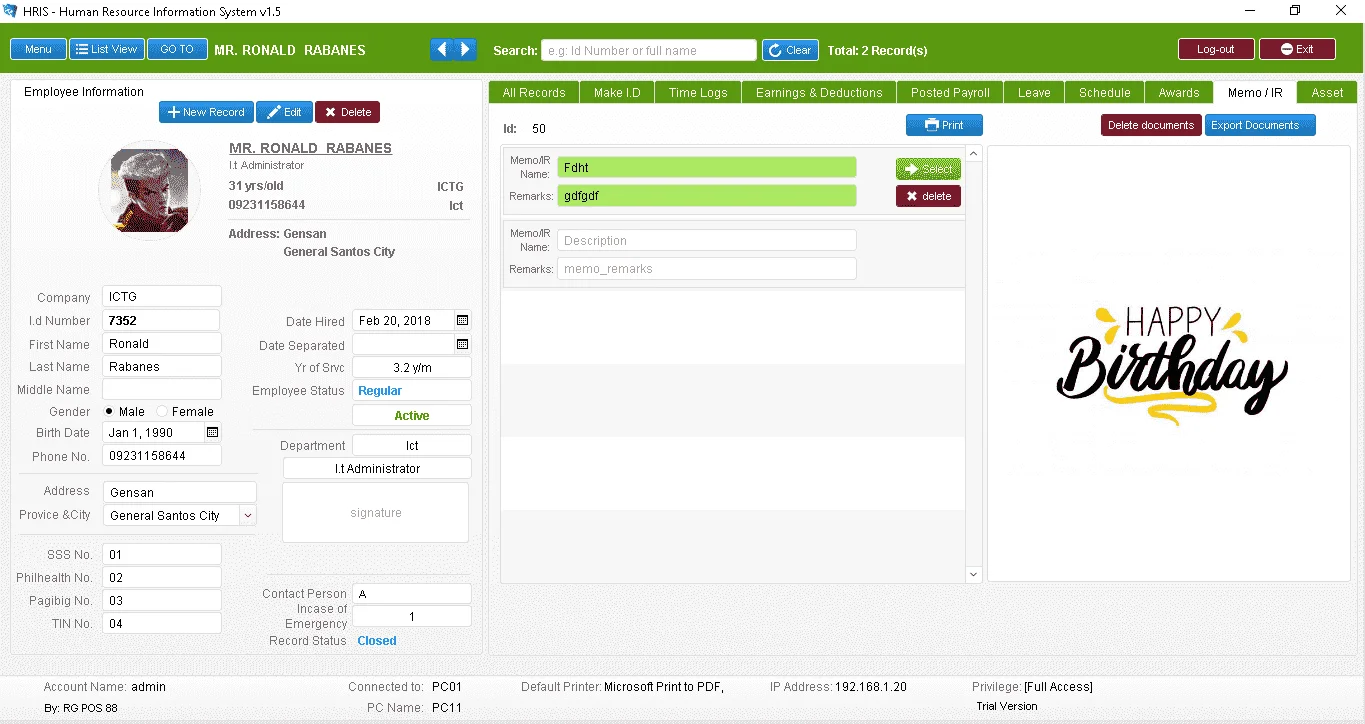This screenshot has height=724, width=1365.
Task: Delete the employee record
Action: pyautogui.click(x=347, y=112)
